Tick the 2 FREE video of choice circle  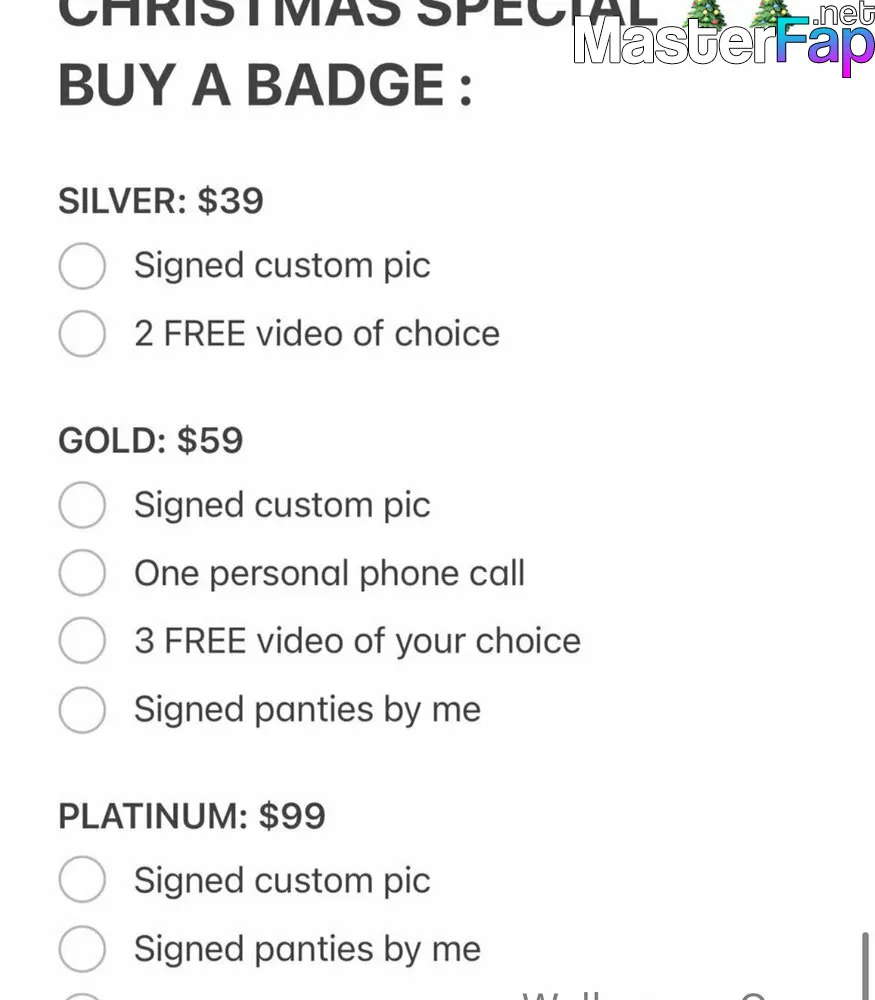82,334
